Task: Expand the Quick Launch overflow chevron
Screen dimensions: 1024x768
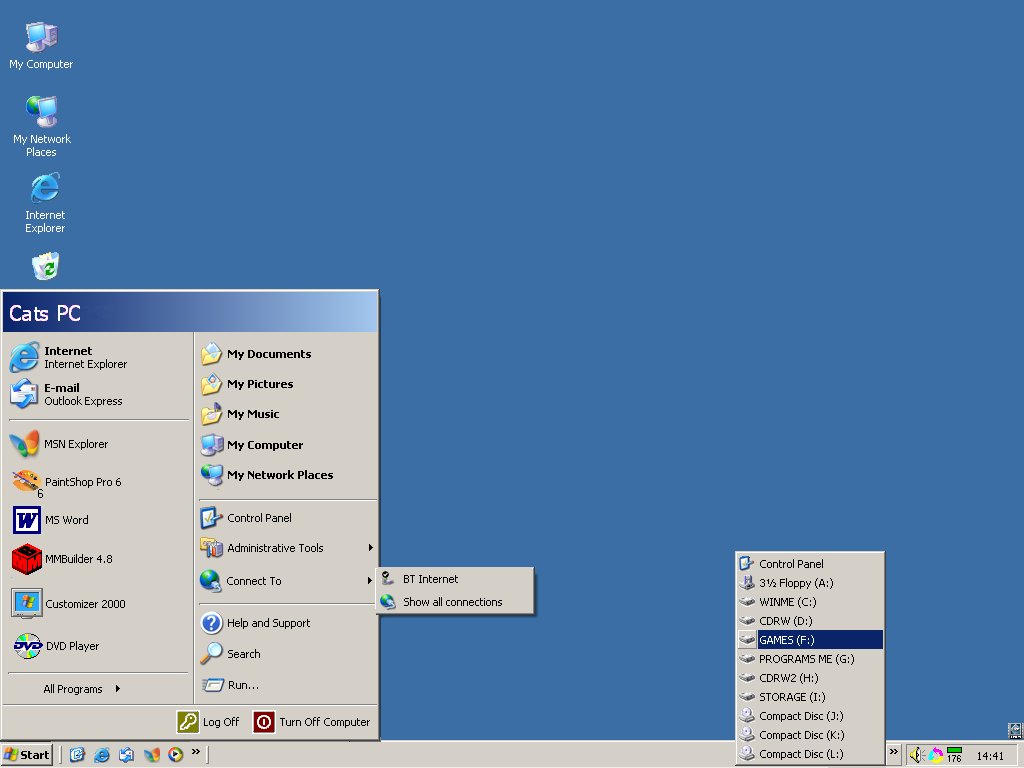Action: [x=195, y=753]
